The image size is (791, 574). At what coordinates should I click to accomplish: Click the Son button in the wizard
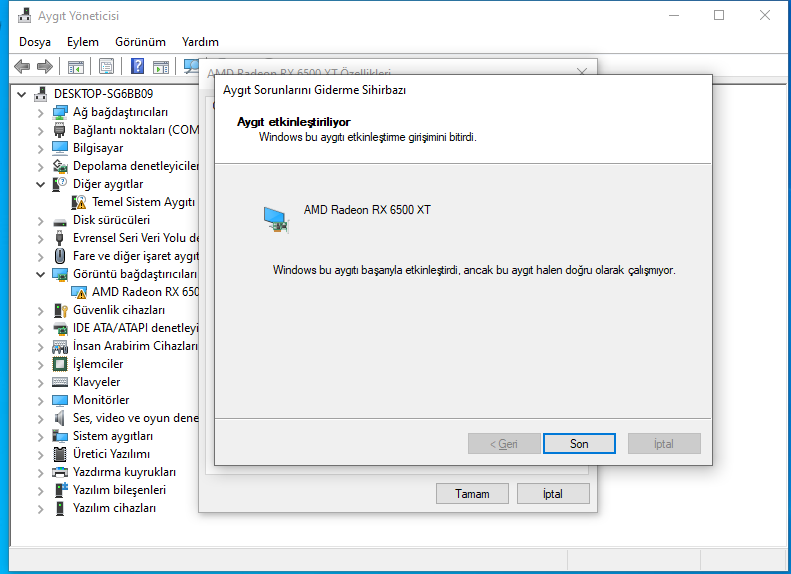click(x=579, y=443)
